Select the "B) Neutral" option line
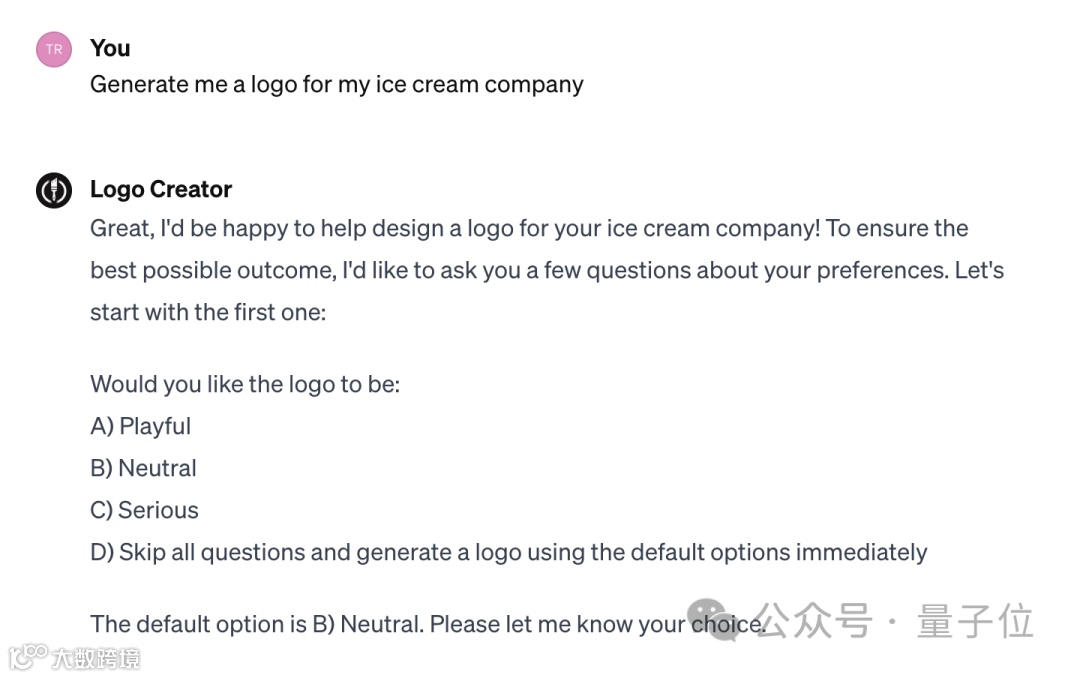 pyautogui.click(x=143, y=468)
